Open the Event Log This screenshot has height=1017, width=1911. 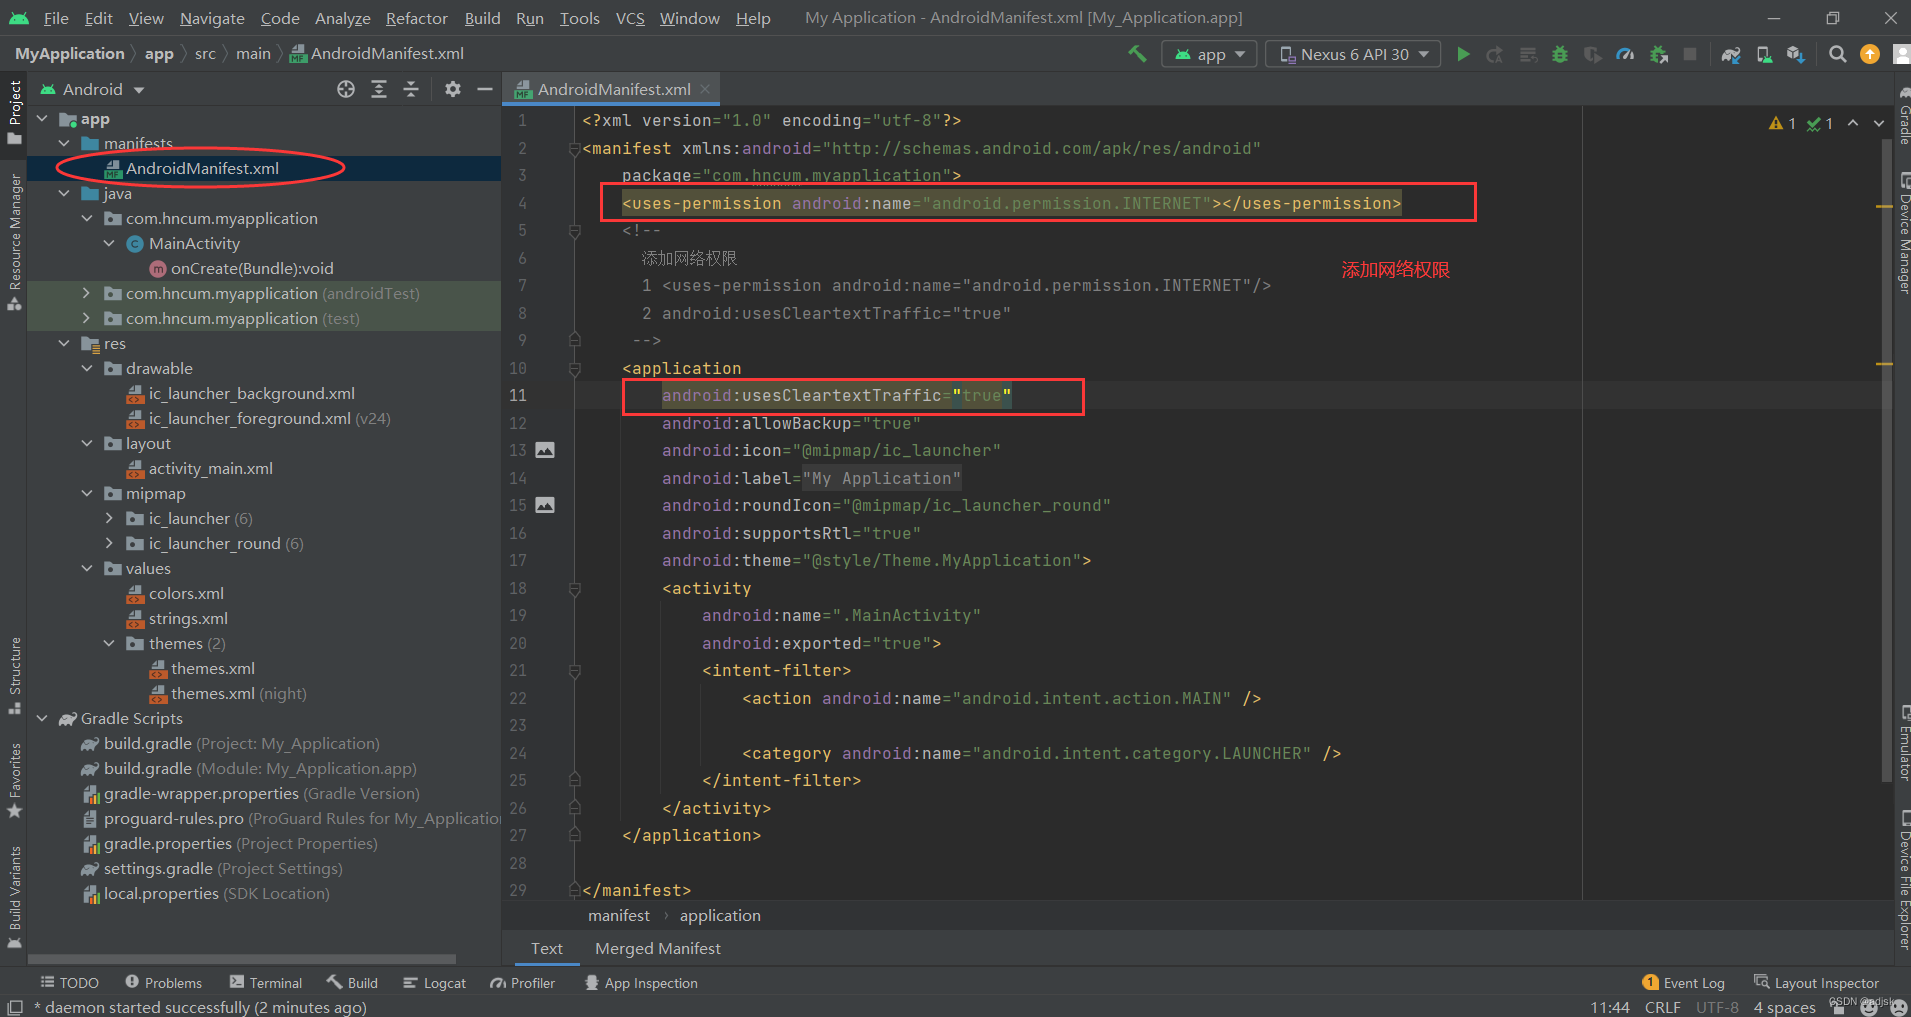pyautogui.click(x=1683, y=983)
